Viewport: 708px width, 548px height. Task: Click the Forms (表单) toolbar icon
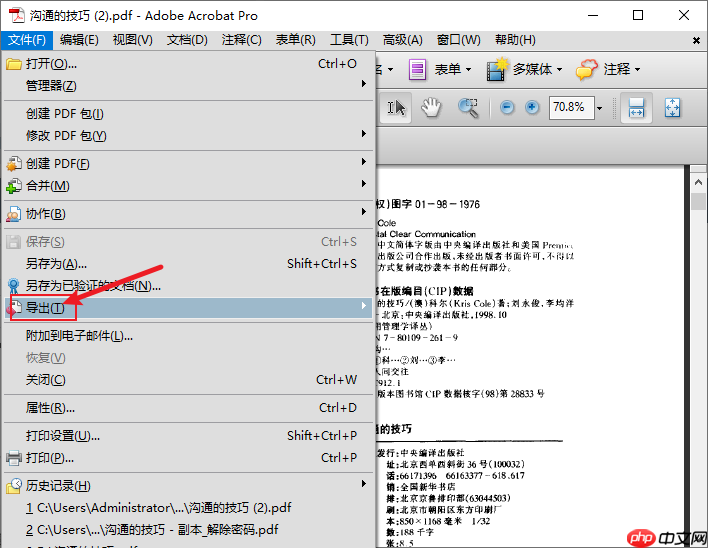(417, 70)
